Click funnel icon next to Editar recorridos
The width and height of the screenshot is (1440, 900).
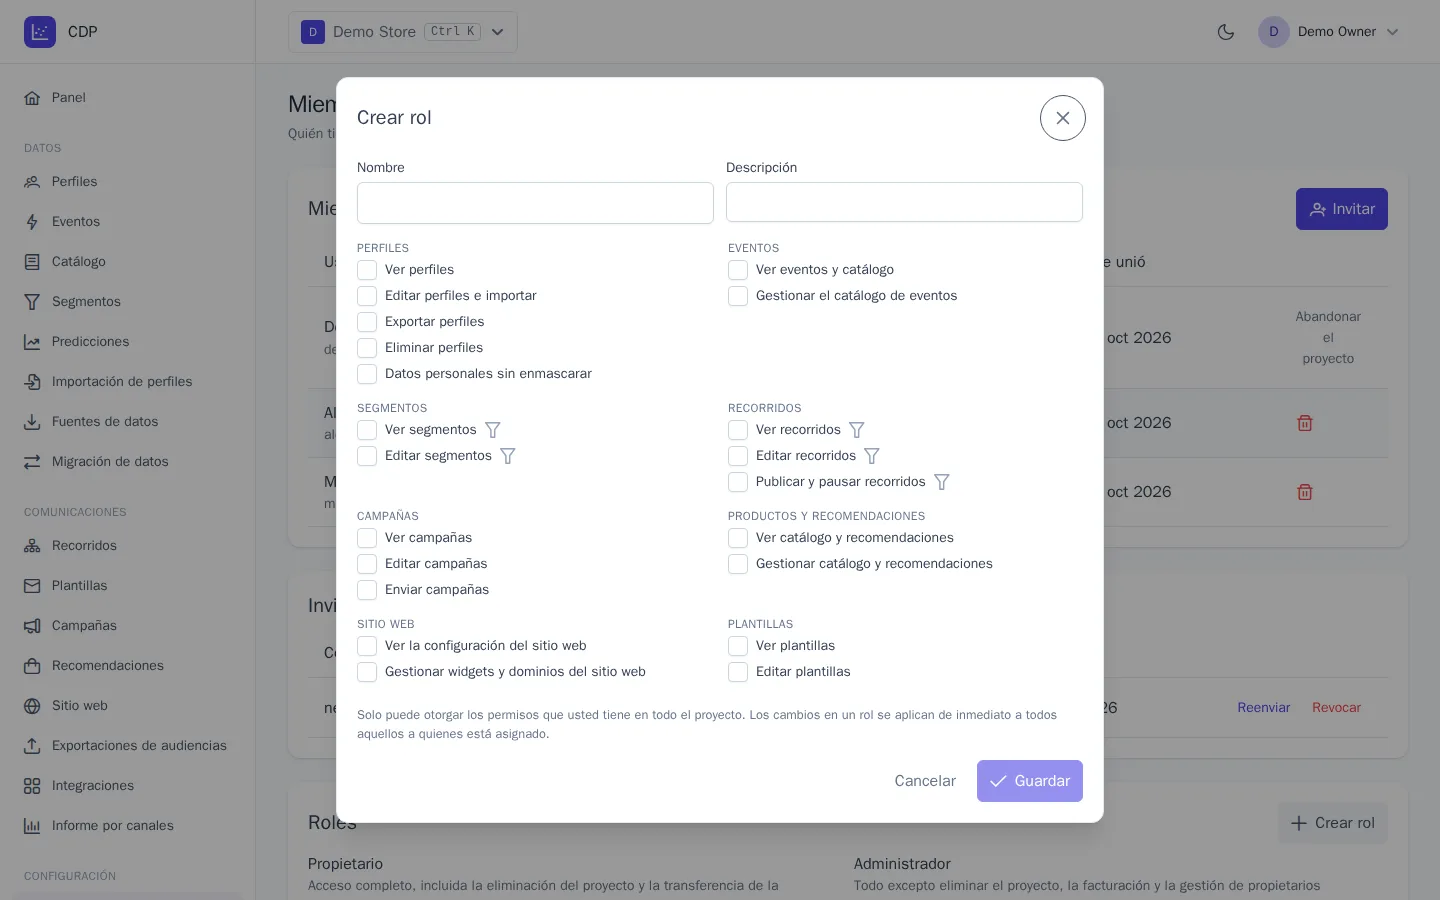872,456
